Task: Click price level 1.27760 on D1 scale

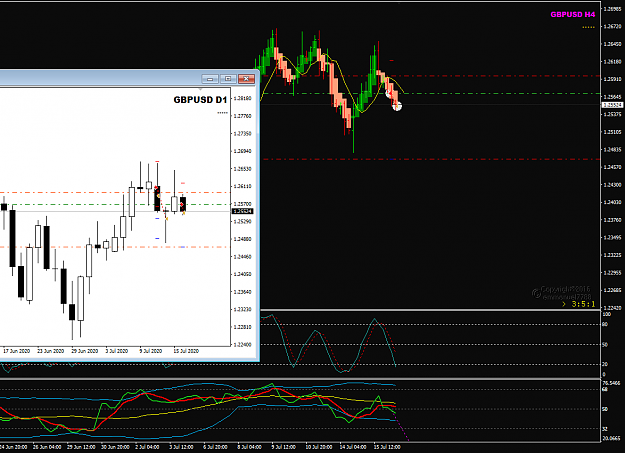Action: (x=242, y=116)
